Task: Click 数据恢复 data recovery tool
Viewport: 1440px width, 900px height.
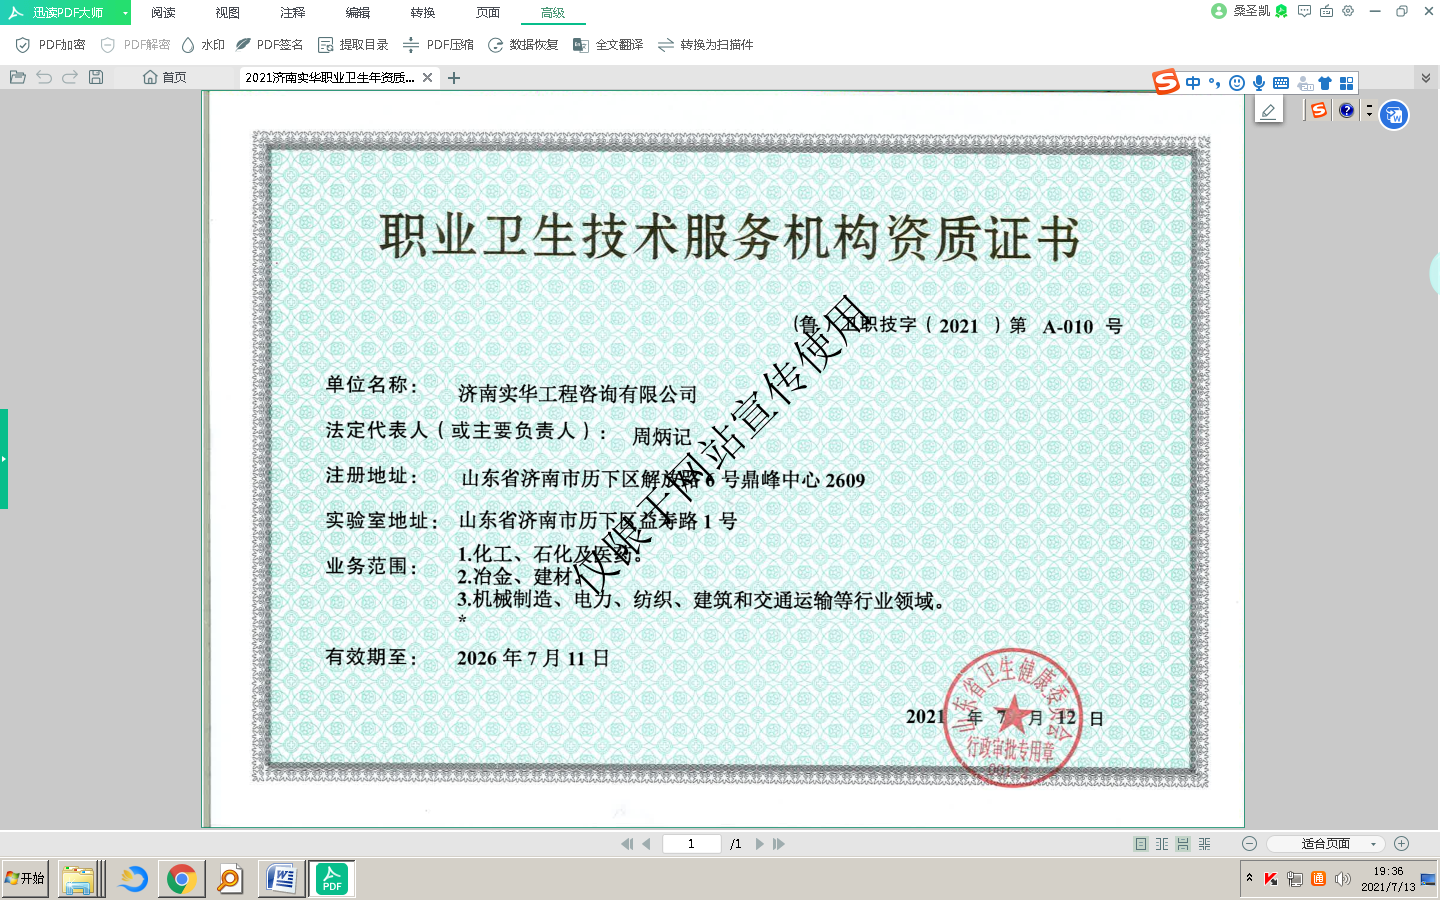Action: [x=523, y=45]
